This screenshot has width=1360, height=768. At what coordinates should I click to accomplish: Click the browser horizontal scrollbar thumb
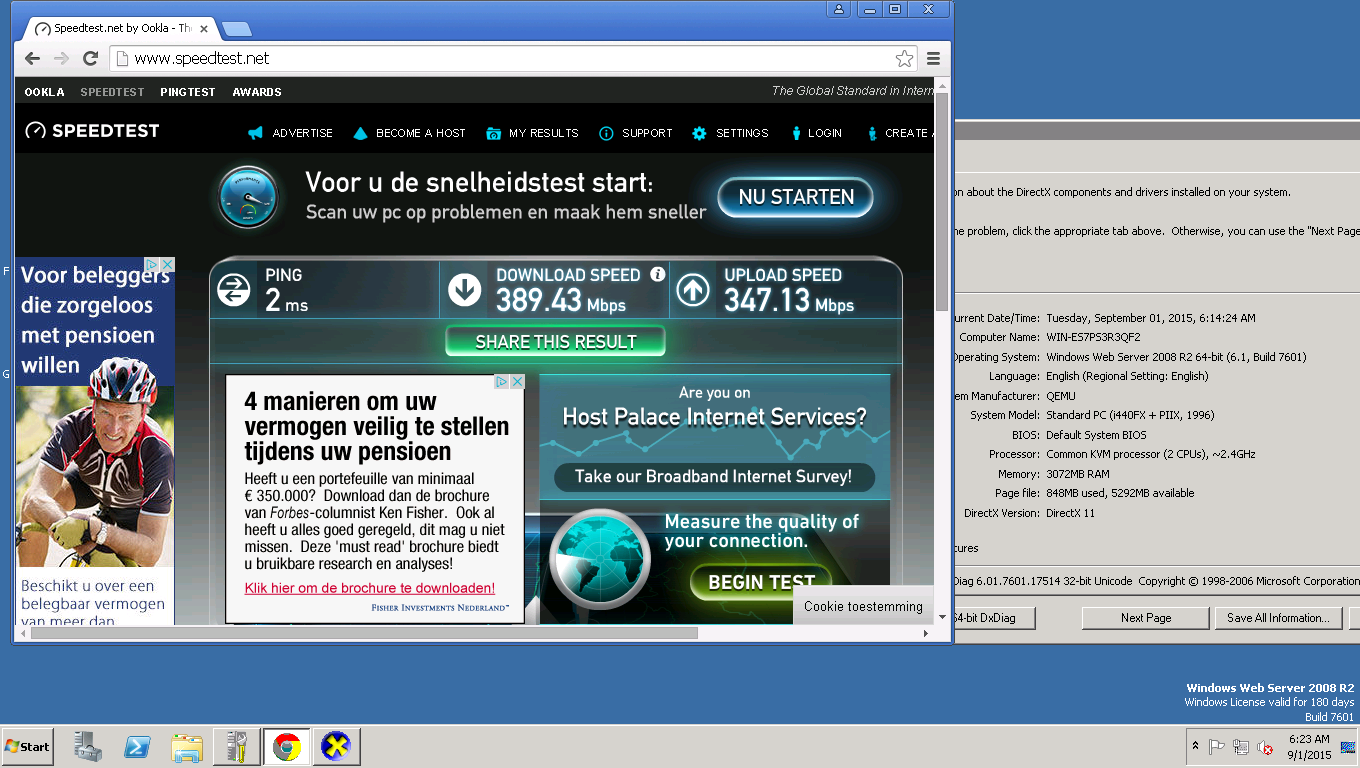[364, 633]
